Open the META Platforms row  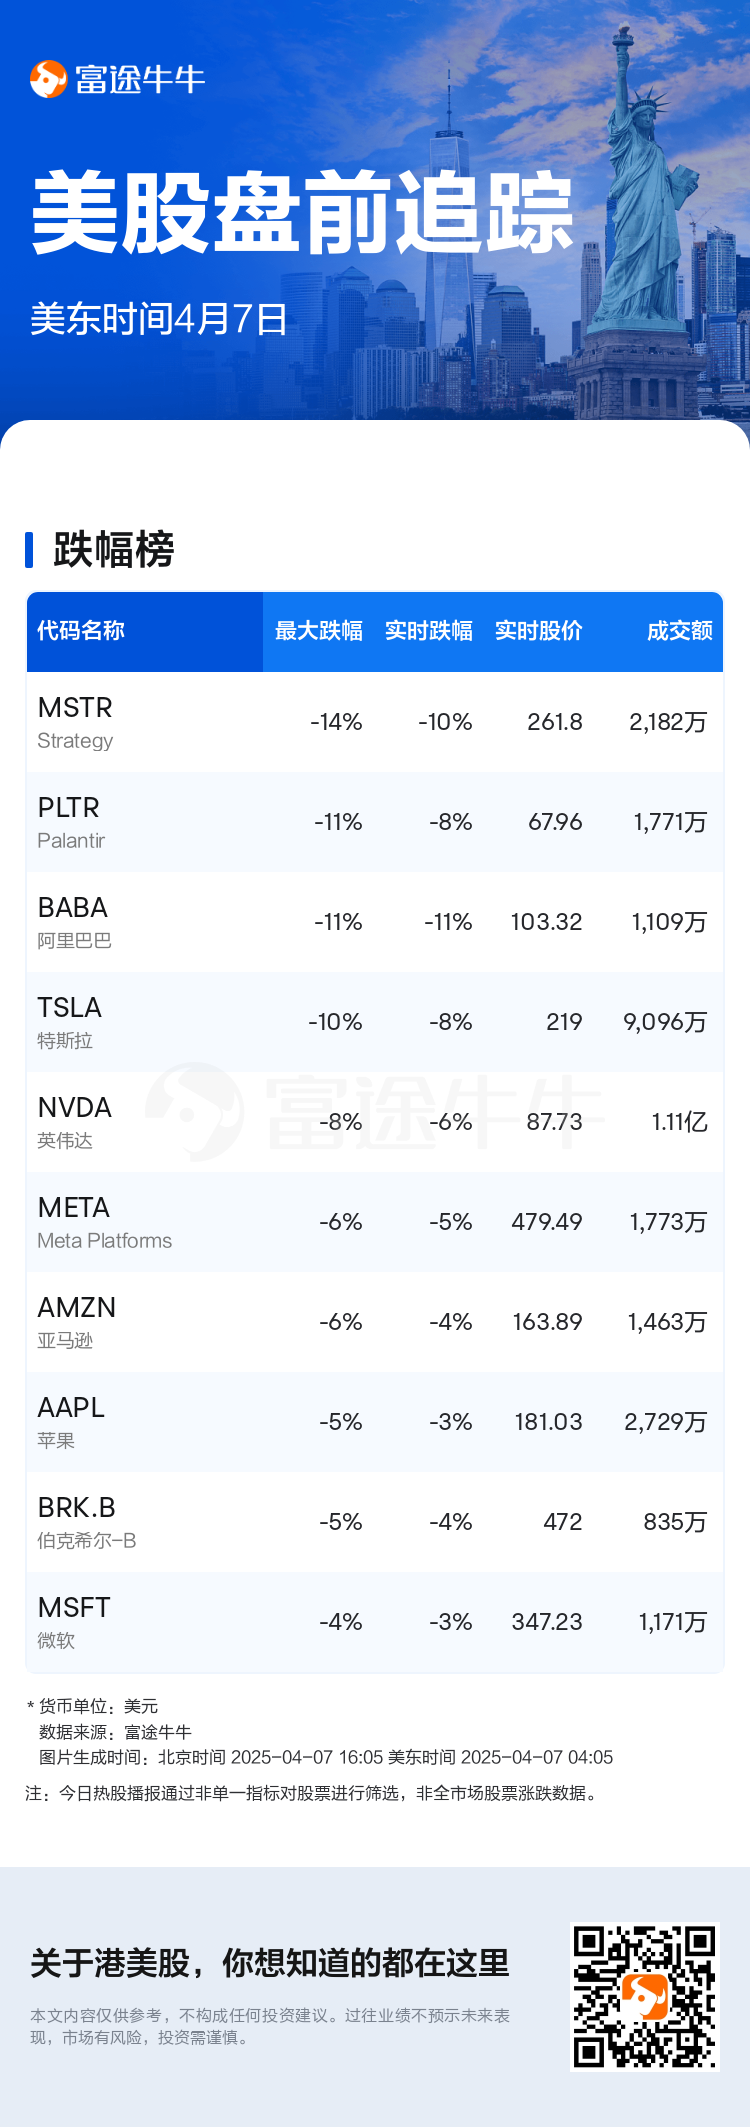(x=375, y=1222)
